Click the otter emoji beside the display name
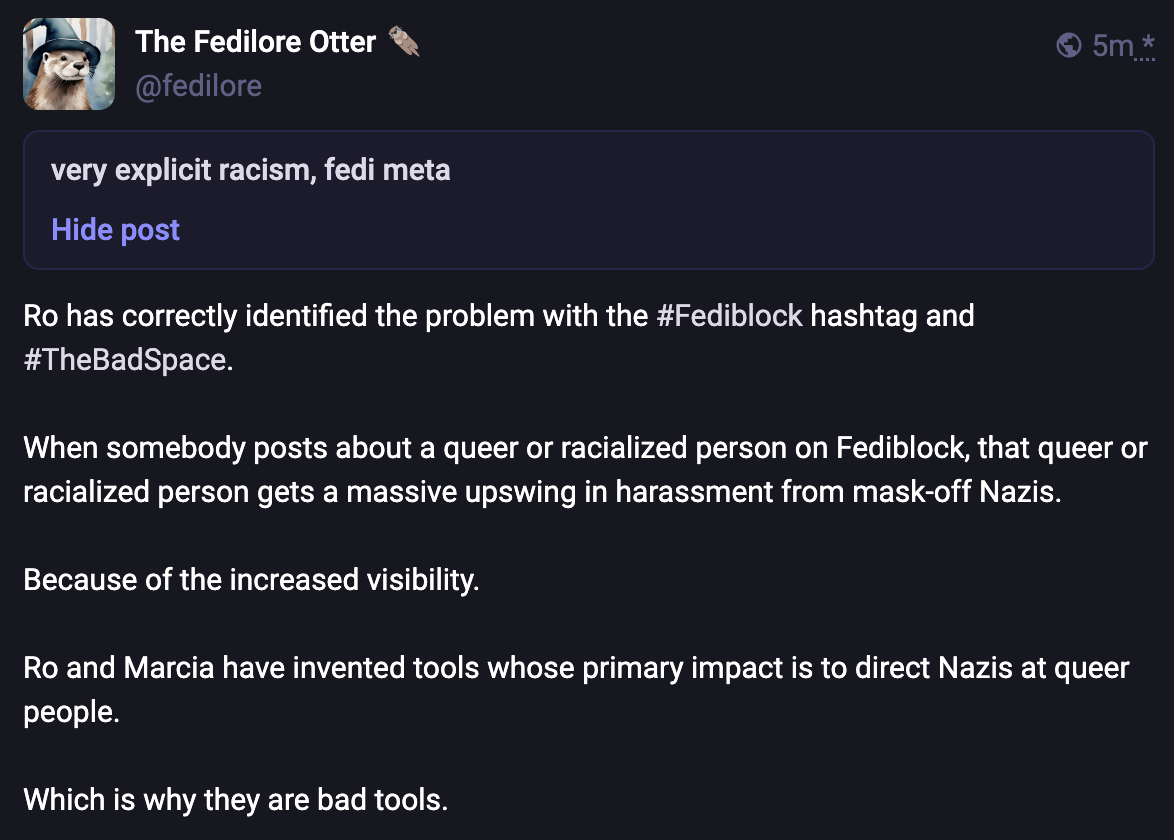Viewport: 1174px width, 840px height. 403,42
